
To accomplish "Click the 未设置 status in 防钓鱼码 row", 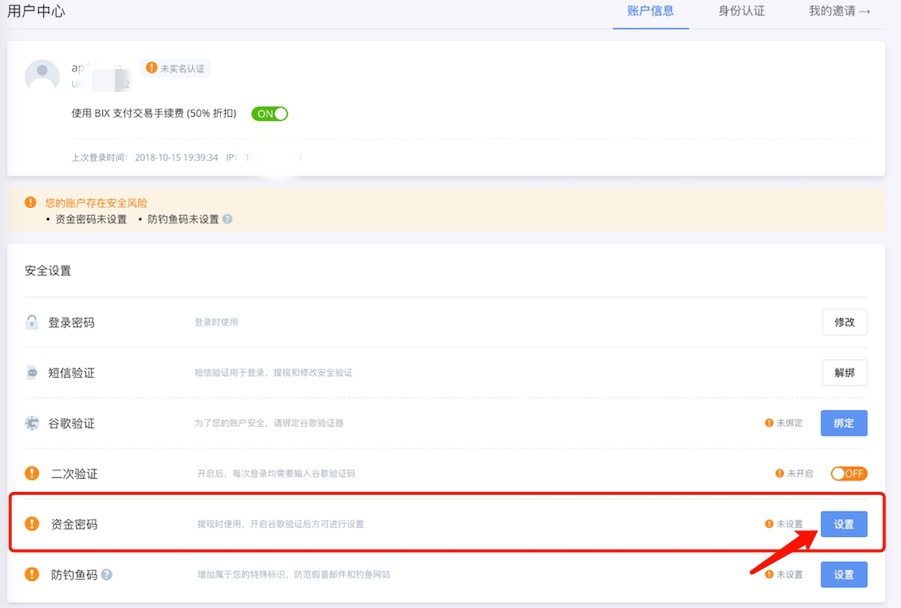I will [x=784, y=575].
